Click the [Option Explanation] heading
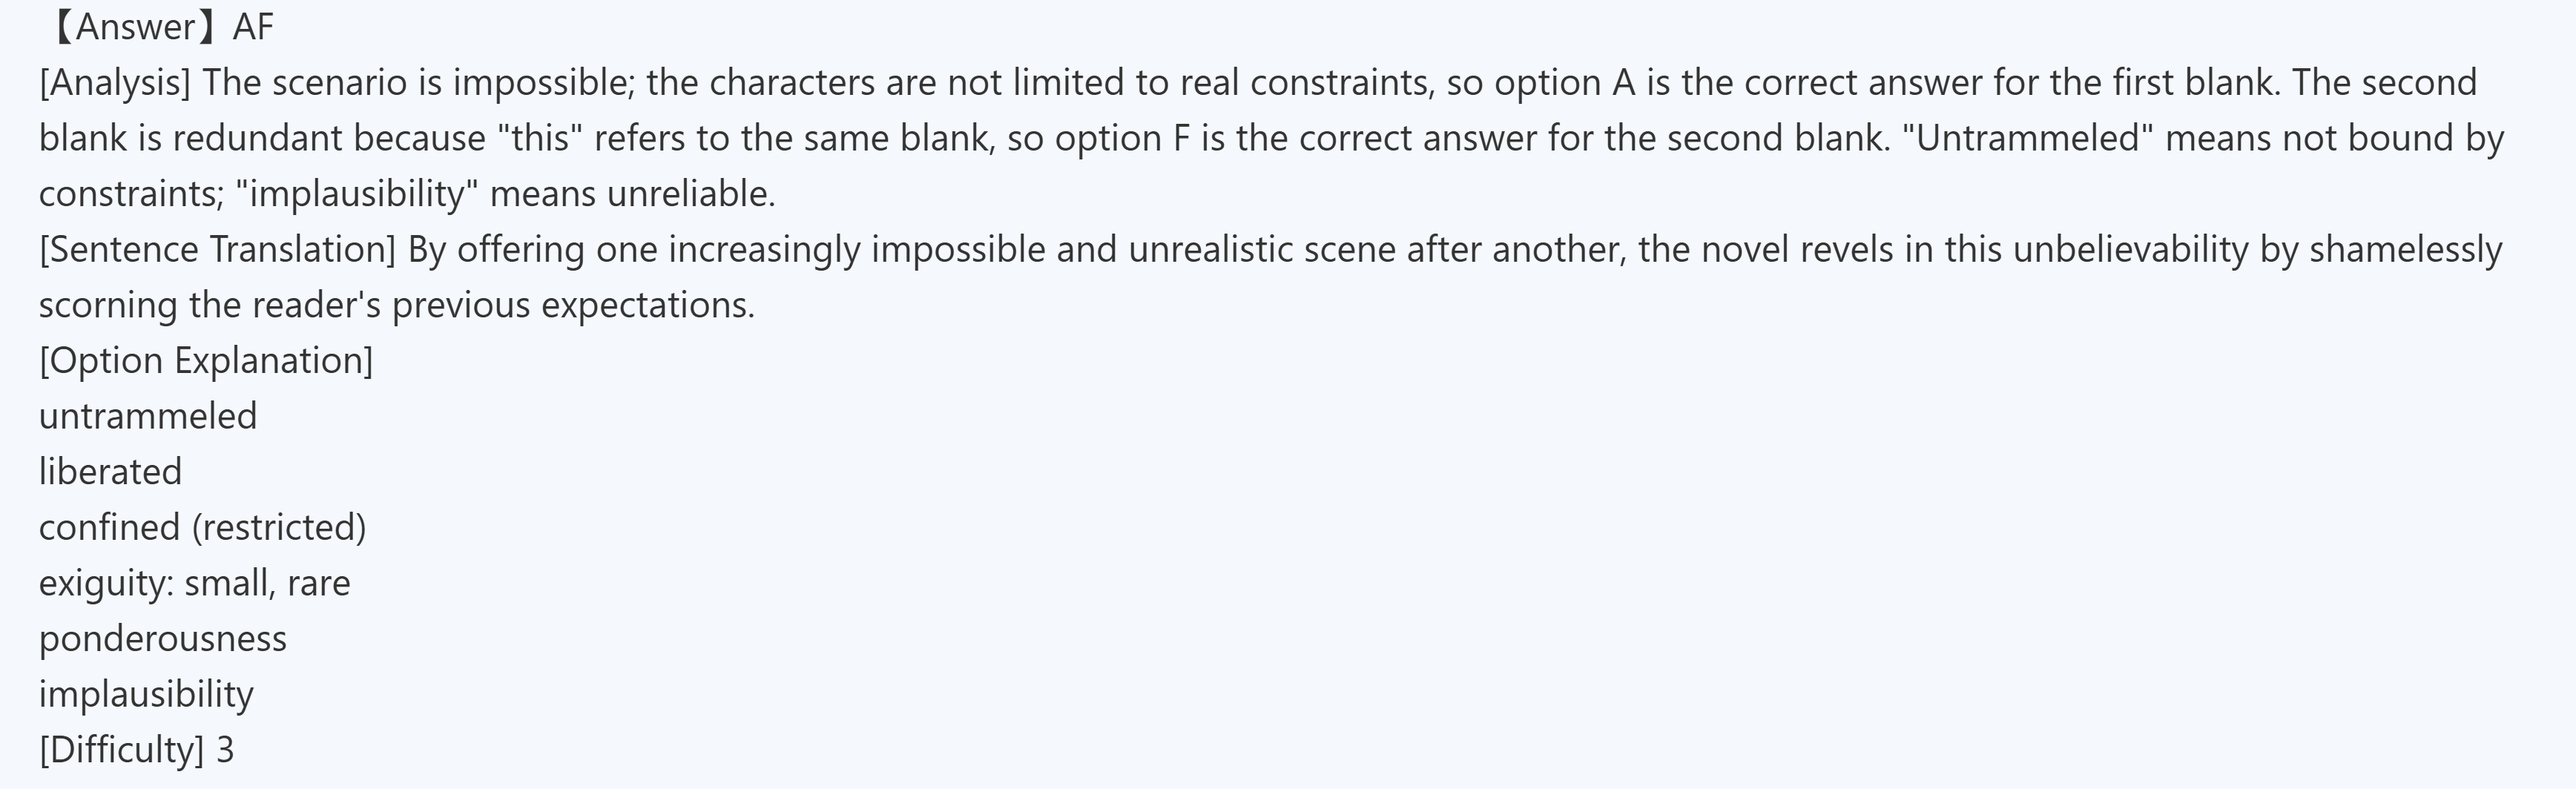The height and width of the screenshot is (789, 2576). point(206,360)
